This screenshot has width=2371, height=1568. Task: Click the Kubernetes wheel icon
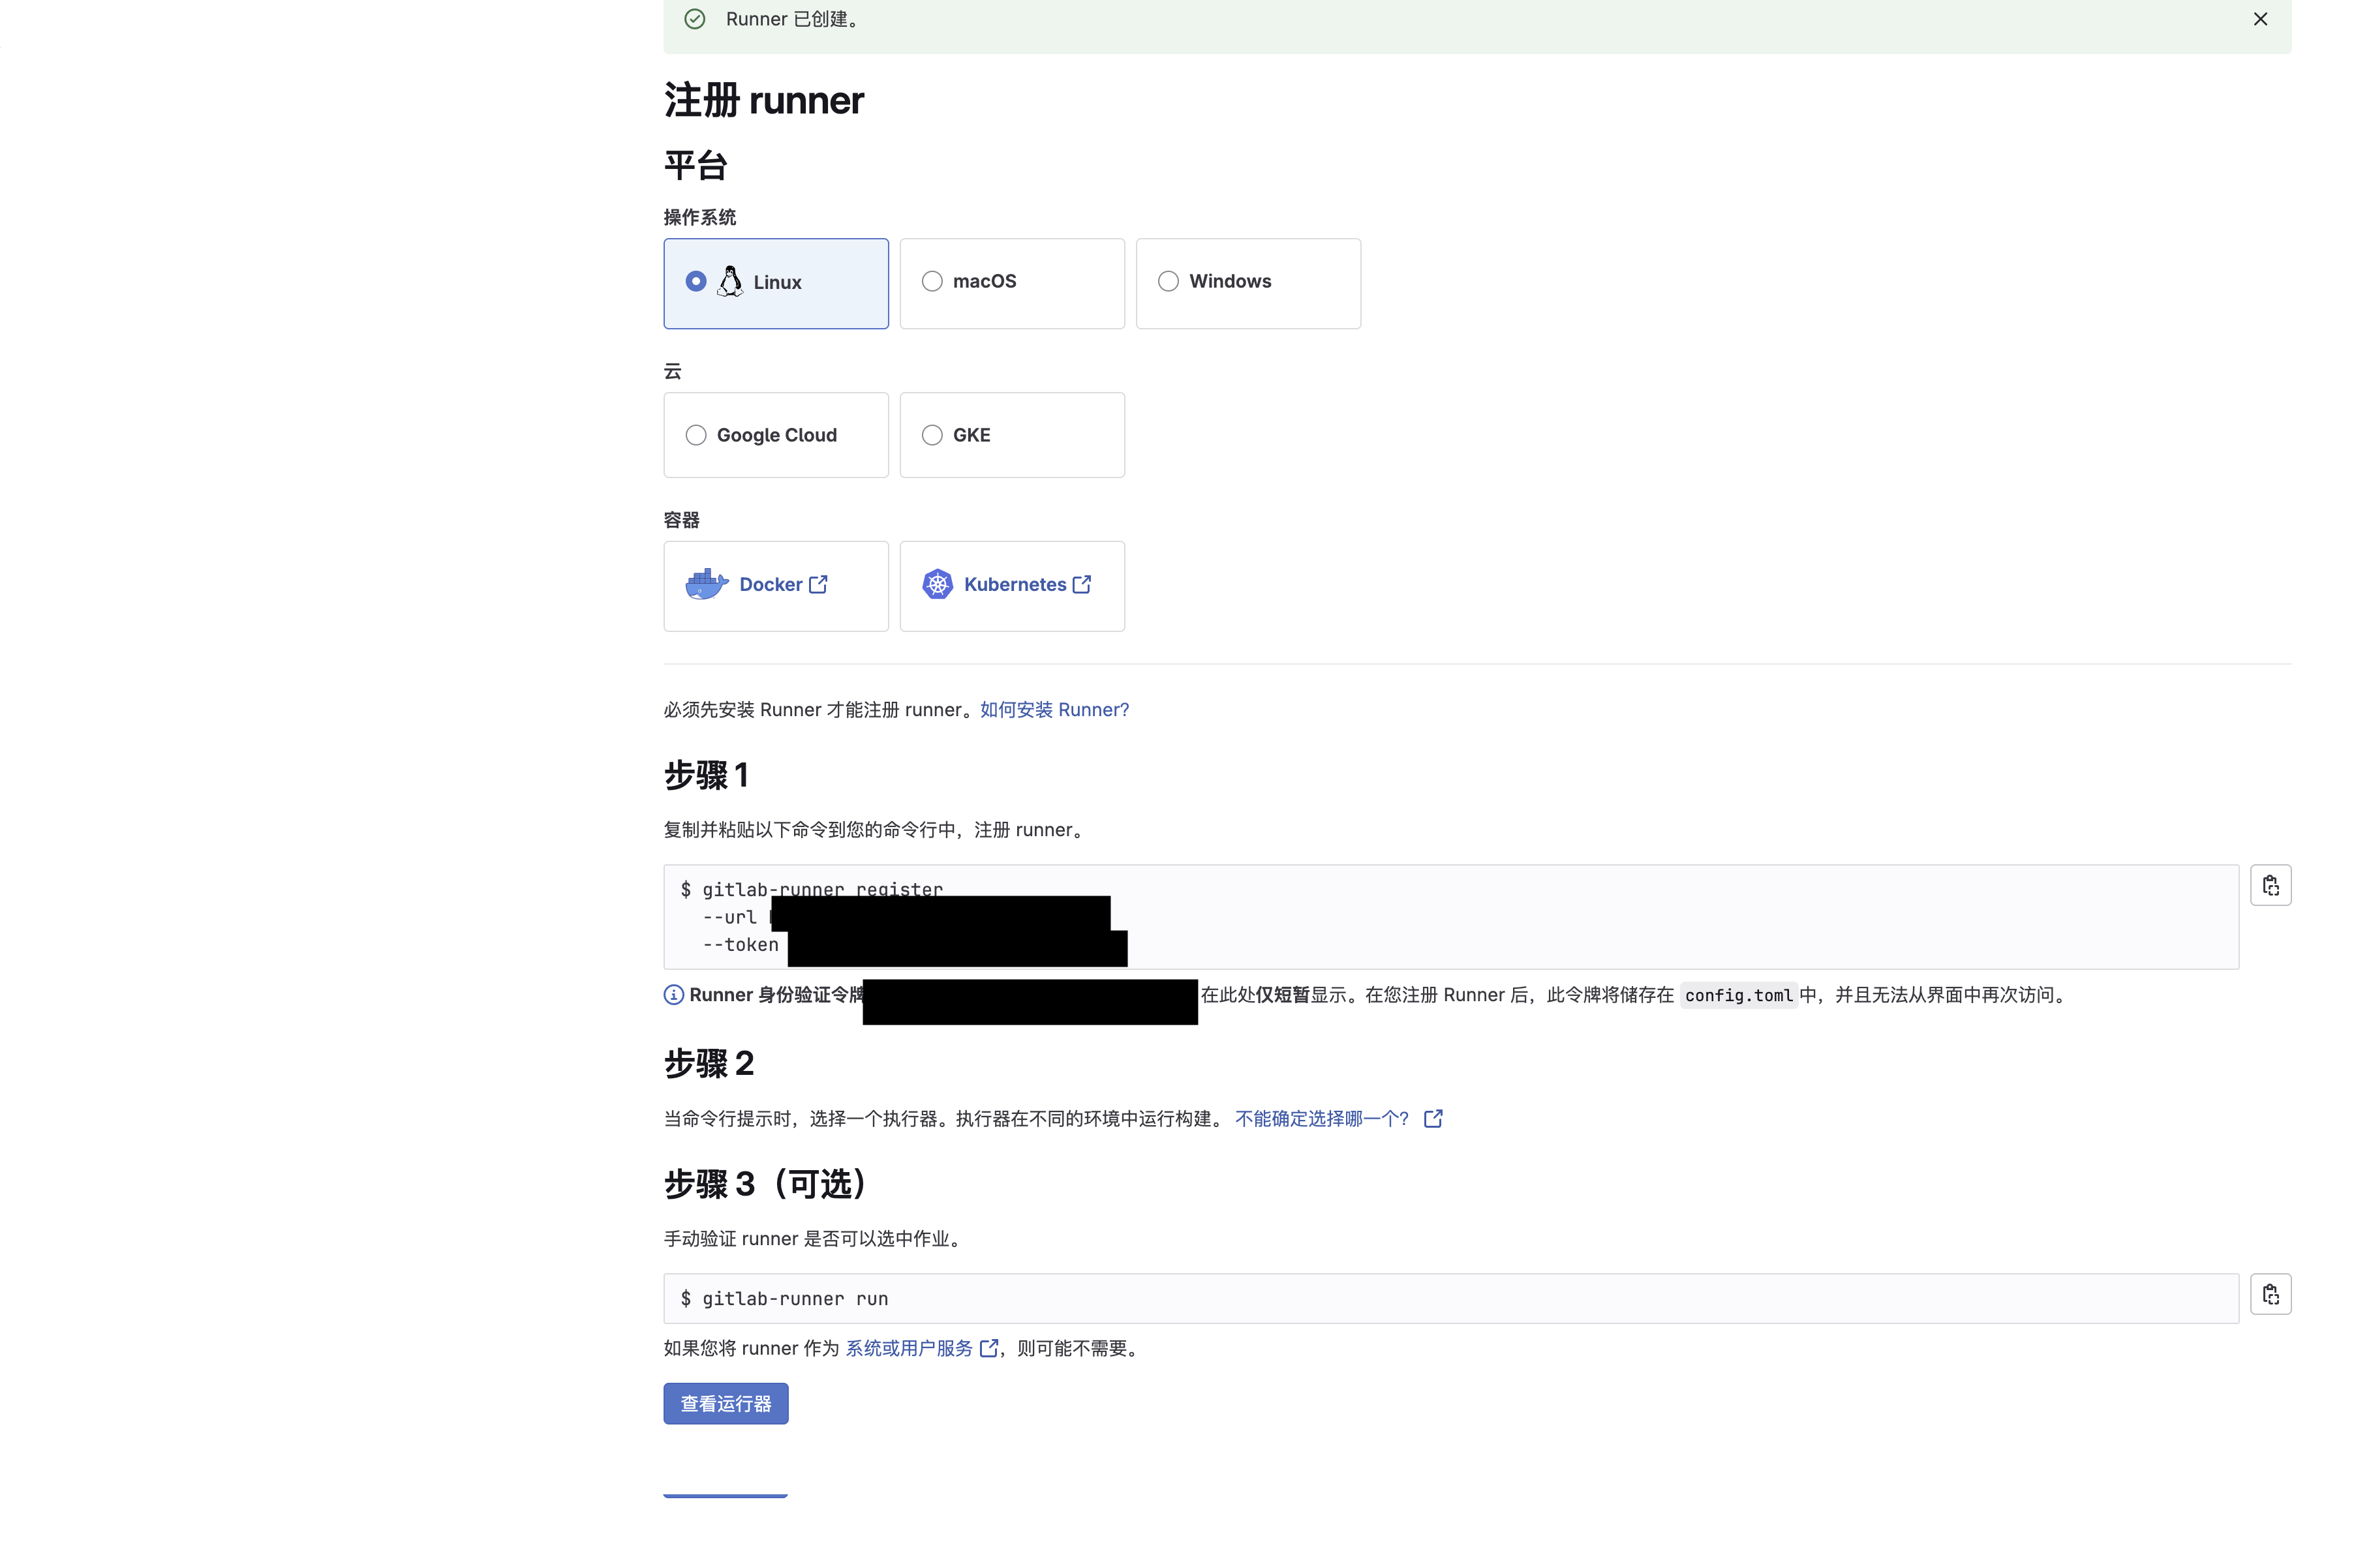937,584
